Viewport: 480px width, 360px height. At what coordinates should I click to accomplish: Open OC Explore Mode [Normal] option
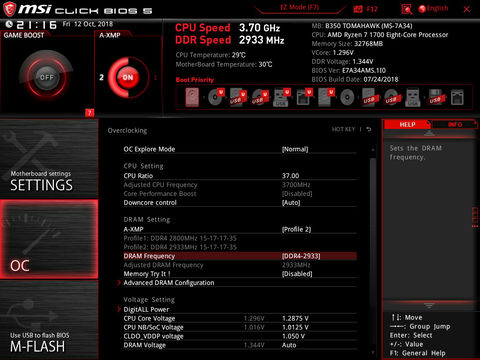pos(240,149)
